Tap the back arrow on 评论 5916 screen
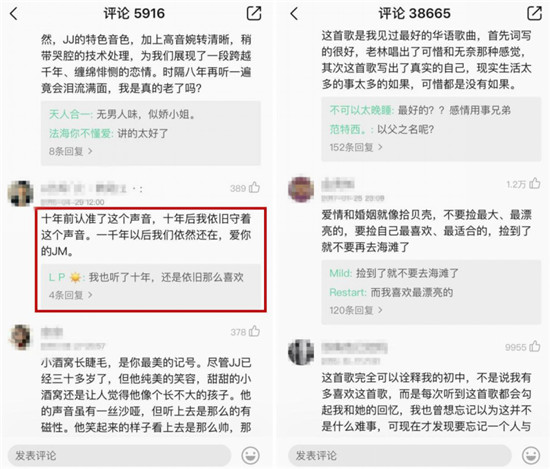550x469 pixels. (14, 14)
